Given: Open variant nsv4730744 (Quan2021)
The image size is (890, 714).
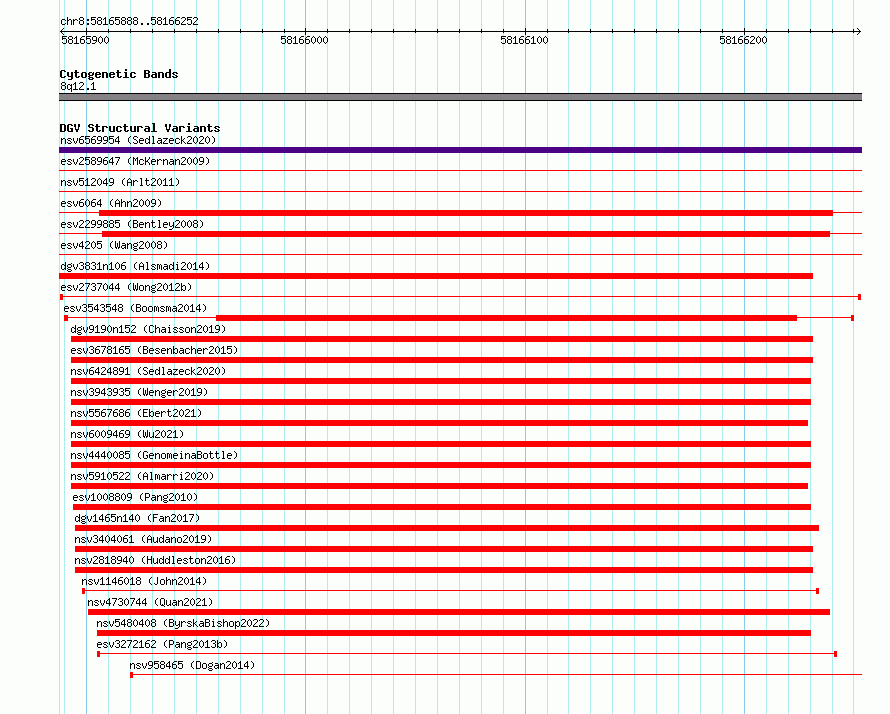Looking at the screenshot, I should [x=150, y=602].
